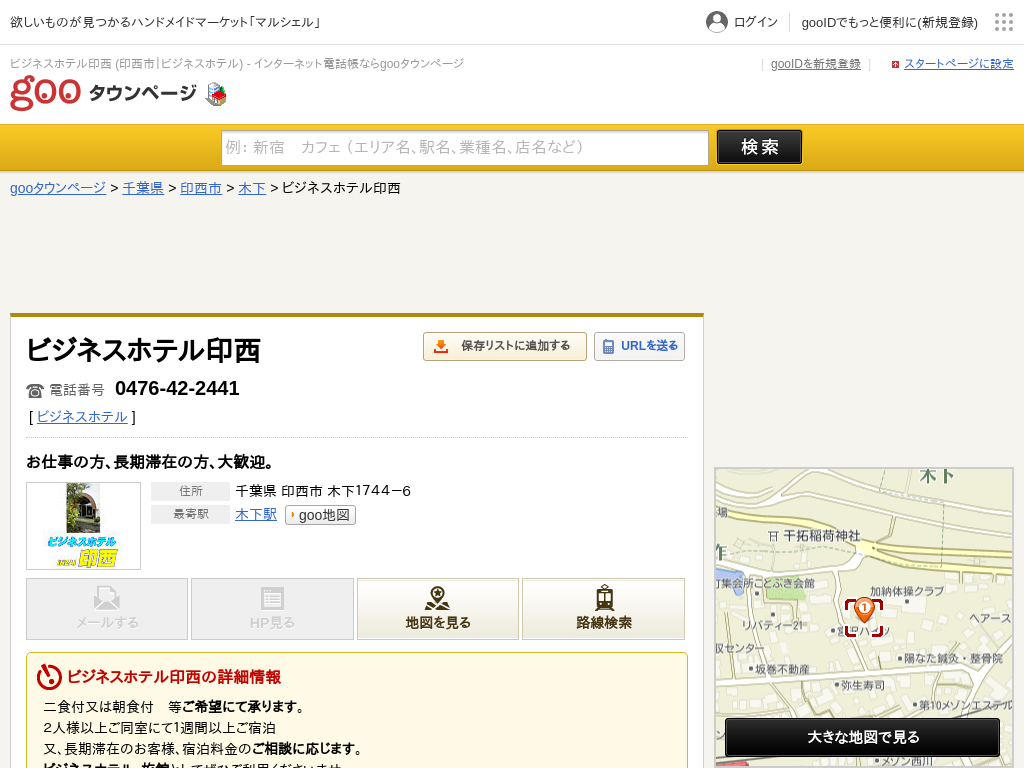Click the 路線検索 button
Screen dimensions: 1024x768
603,609
